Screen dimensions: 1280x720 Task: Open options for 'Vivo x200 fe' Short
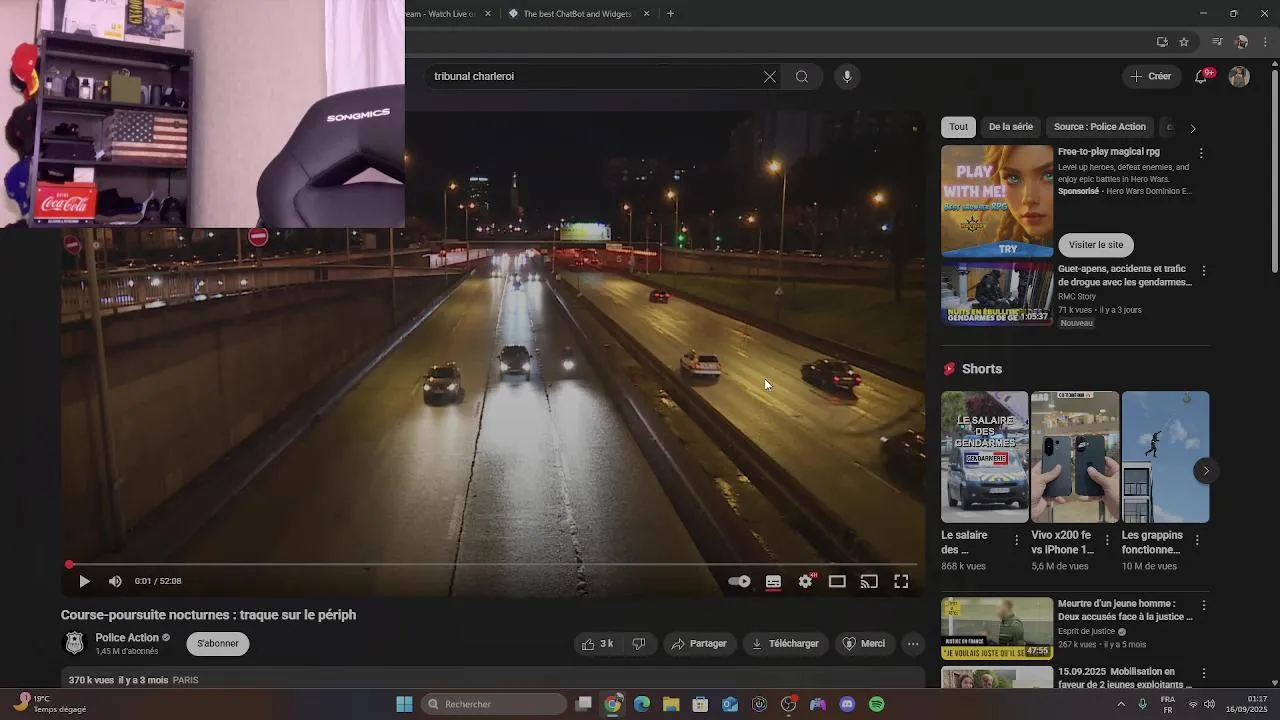[1107, 540]
